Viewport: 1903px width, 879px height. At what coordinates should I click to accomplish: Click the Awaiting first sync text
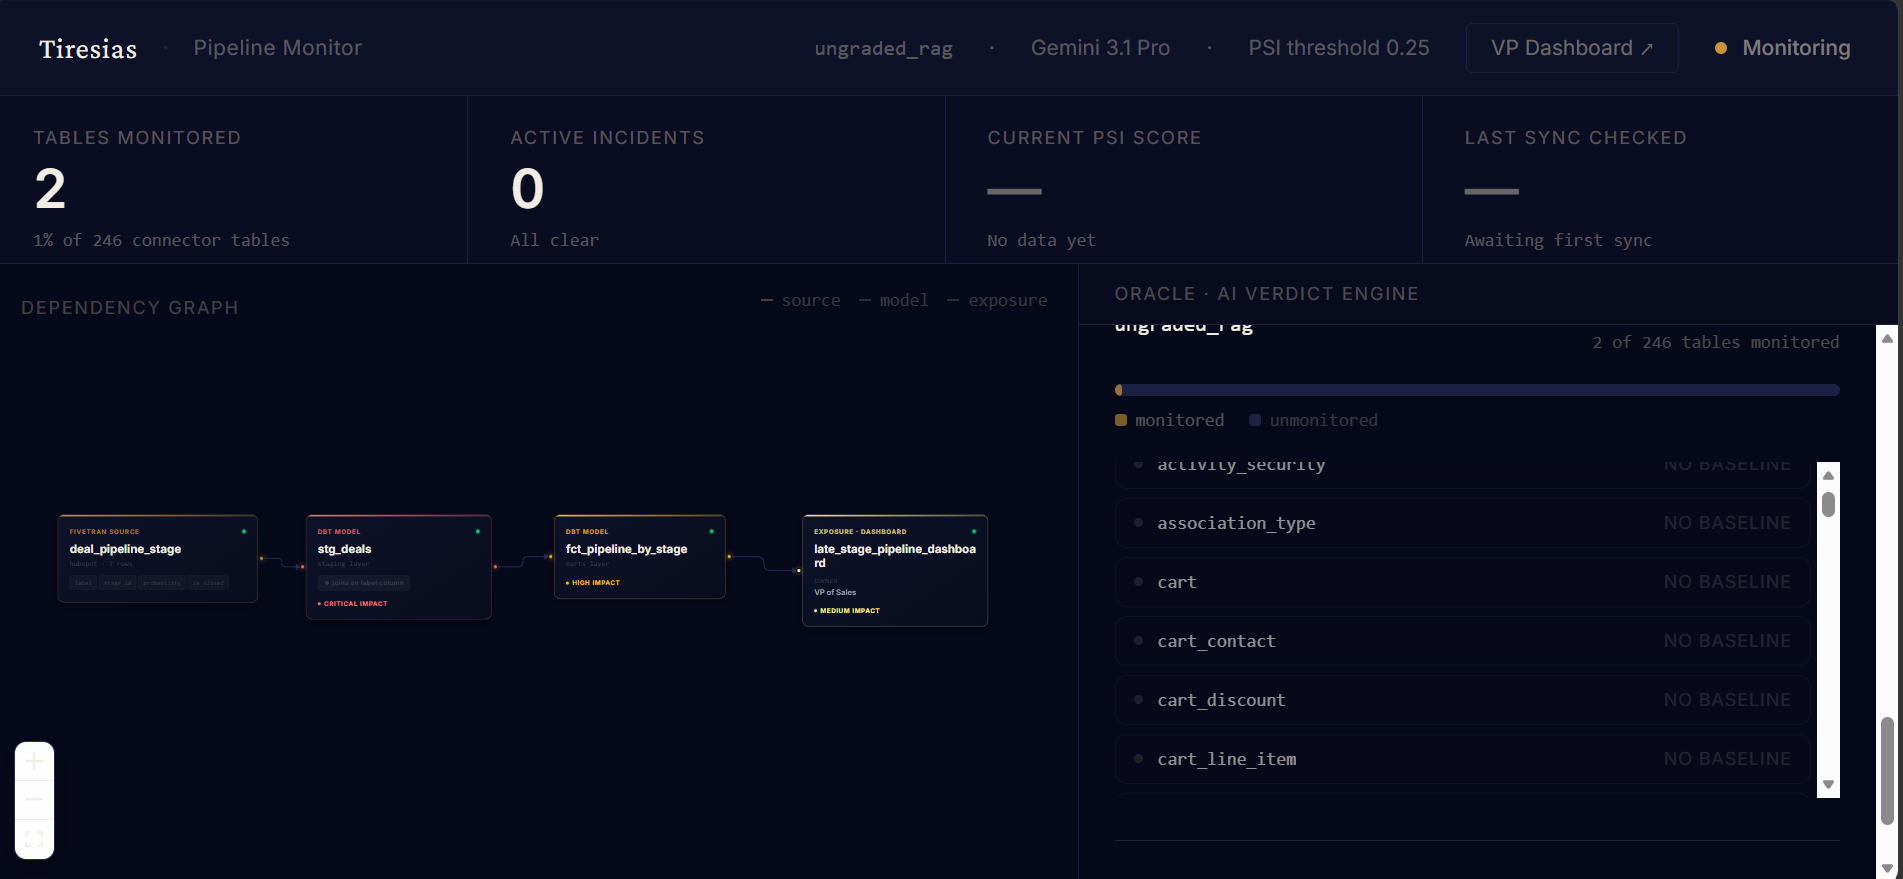coord(1558,240)
